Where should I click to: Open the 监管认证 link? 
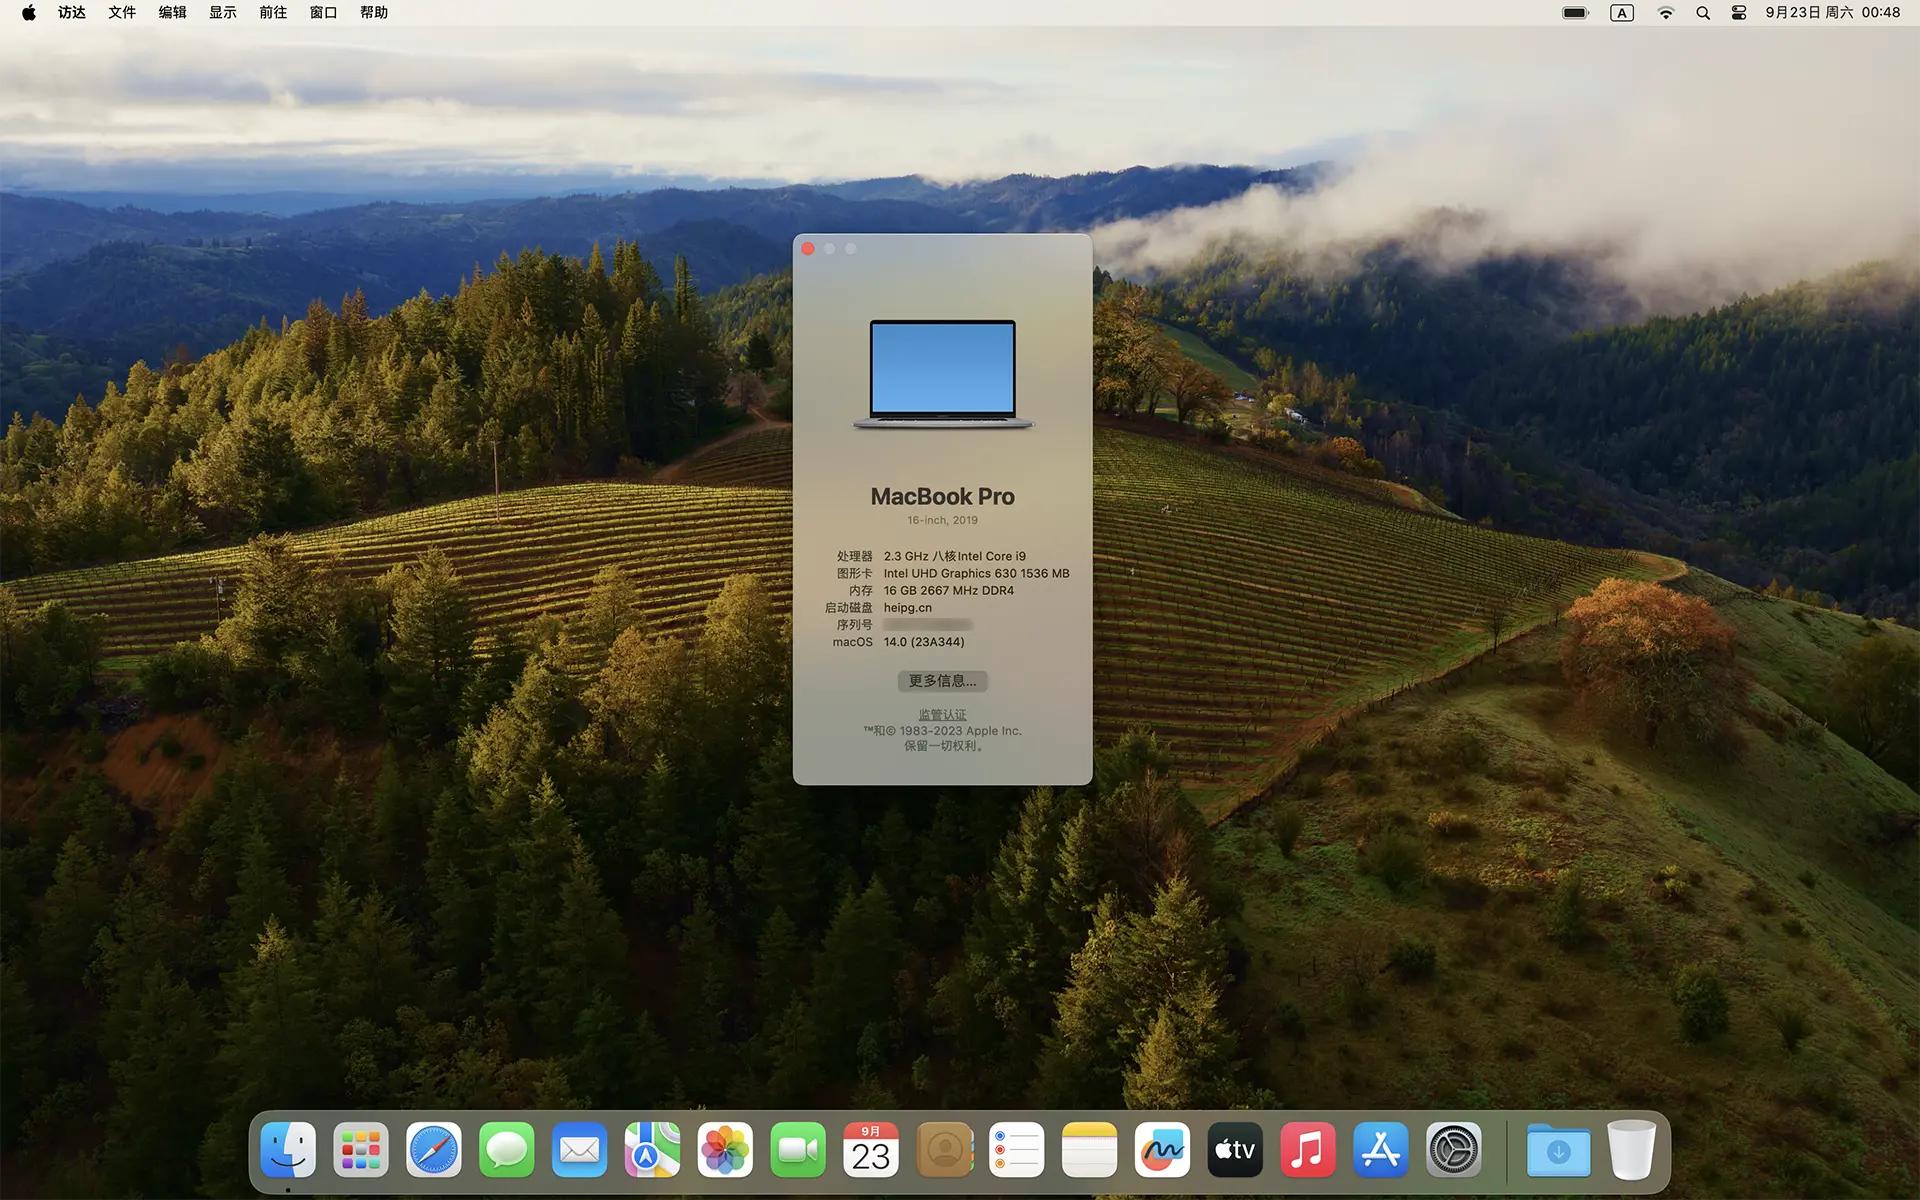[941, 714]
